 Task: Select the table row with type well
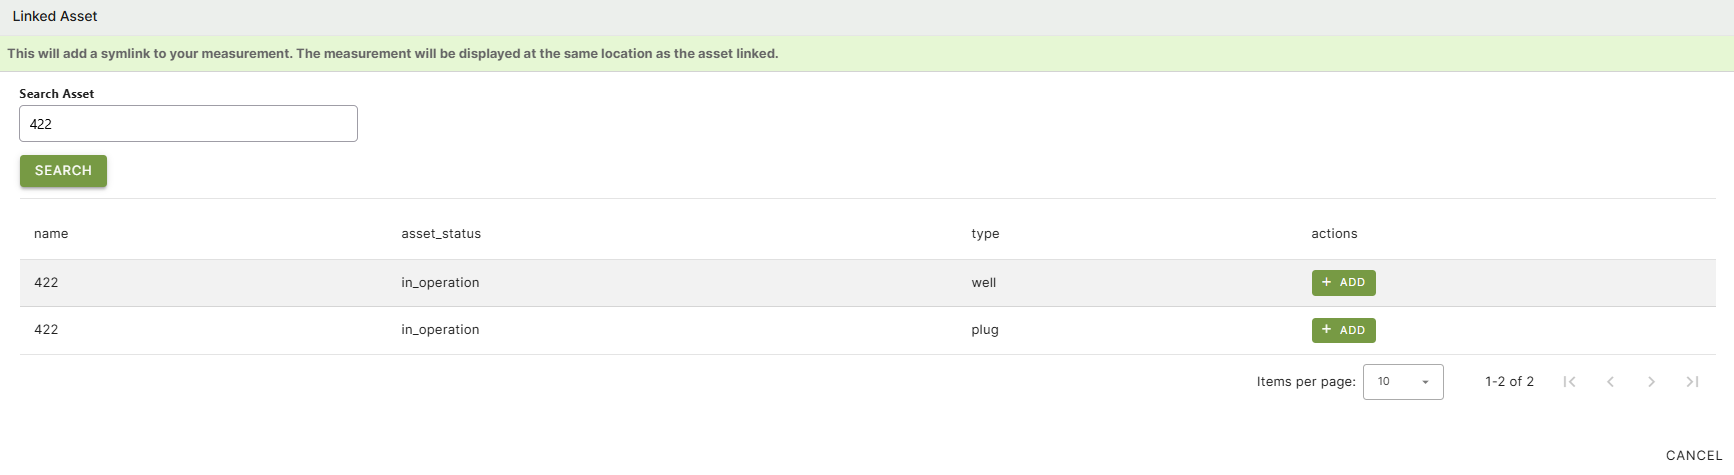[x=700, y=283]
